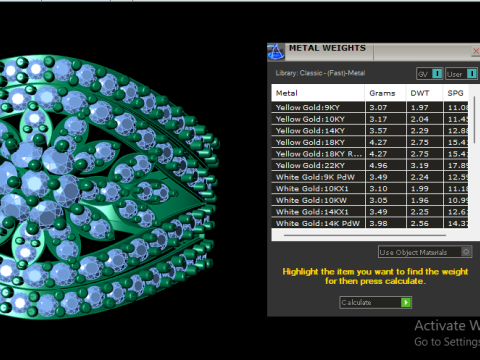Select the White Gold:9K PdW row
This screenshot has height=360, width=480.
[370, 177]
